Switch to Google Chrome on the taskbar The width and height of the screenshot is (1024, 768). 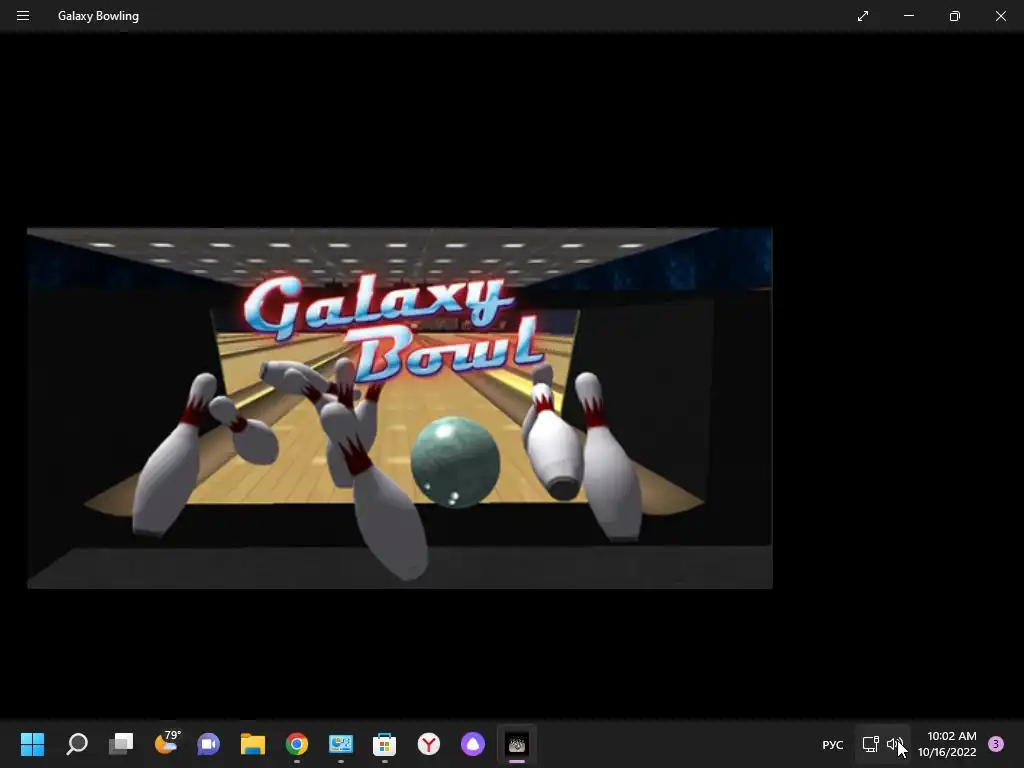tap(296, 744)
